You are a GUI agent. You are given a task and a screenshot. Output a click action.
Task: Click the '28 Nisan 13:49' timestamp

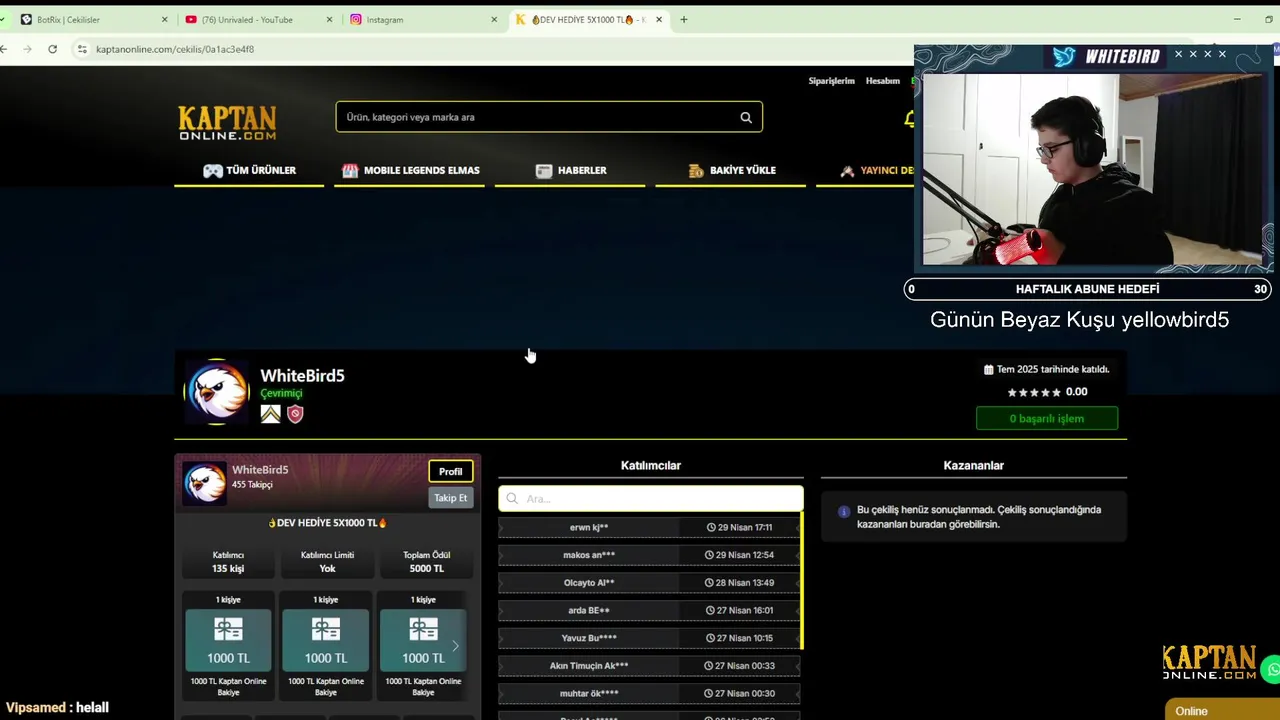pyautogui.click(x=740, y=583)
